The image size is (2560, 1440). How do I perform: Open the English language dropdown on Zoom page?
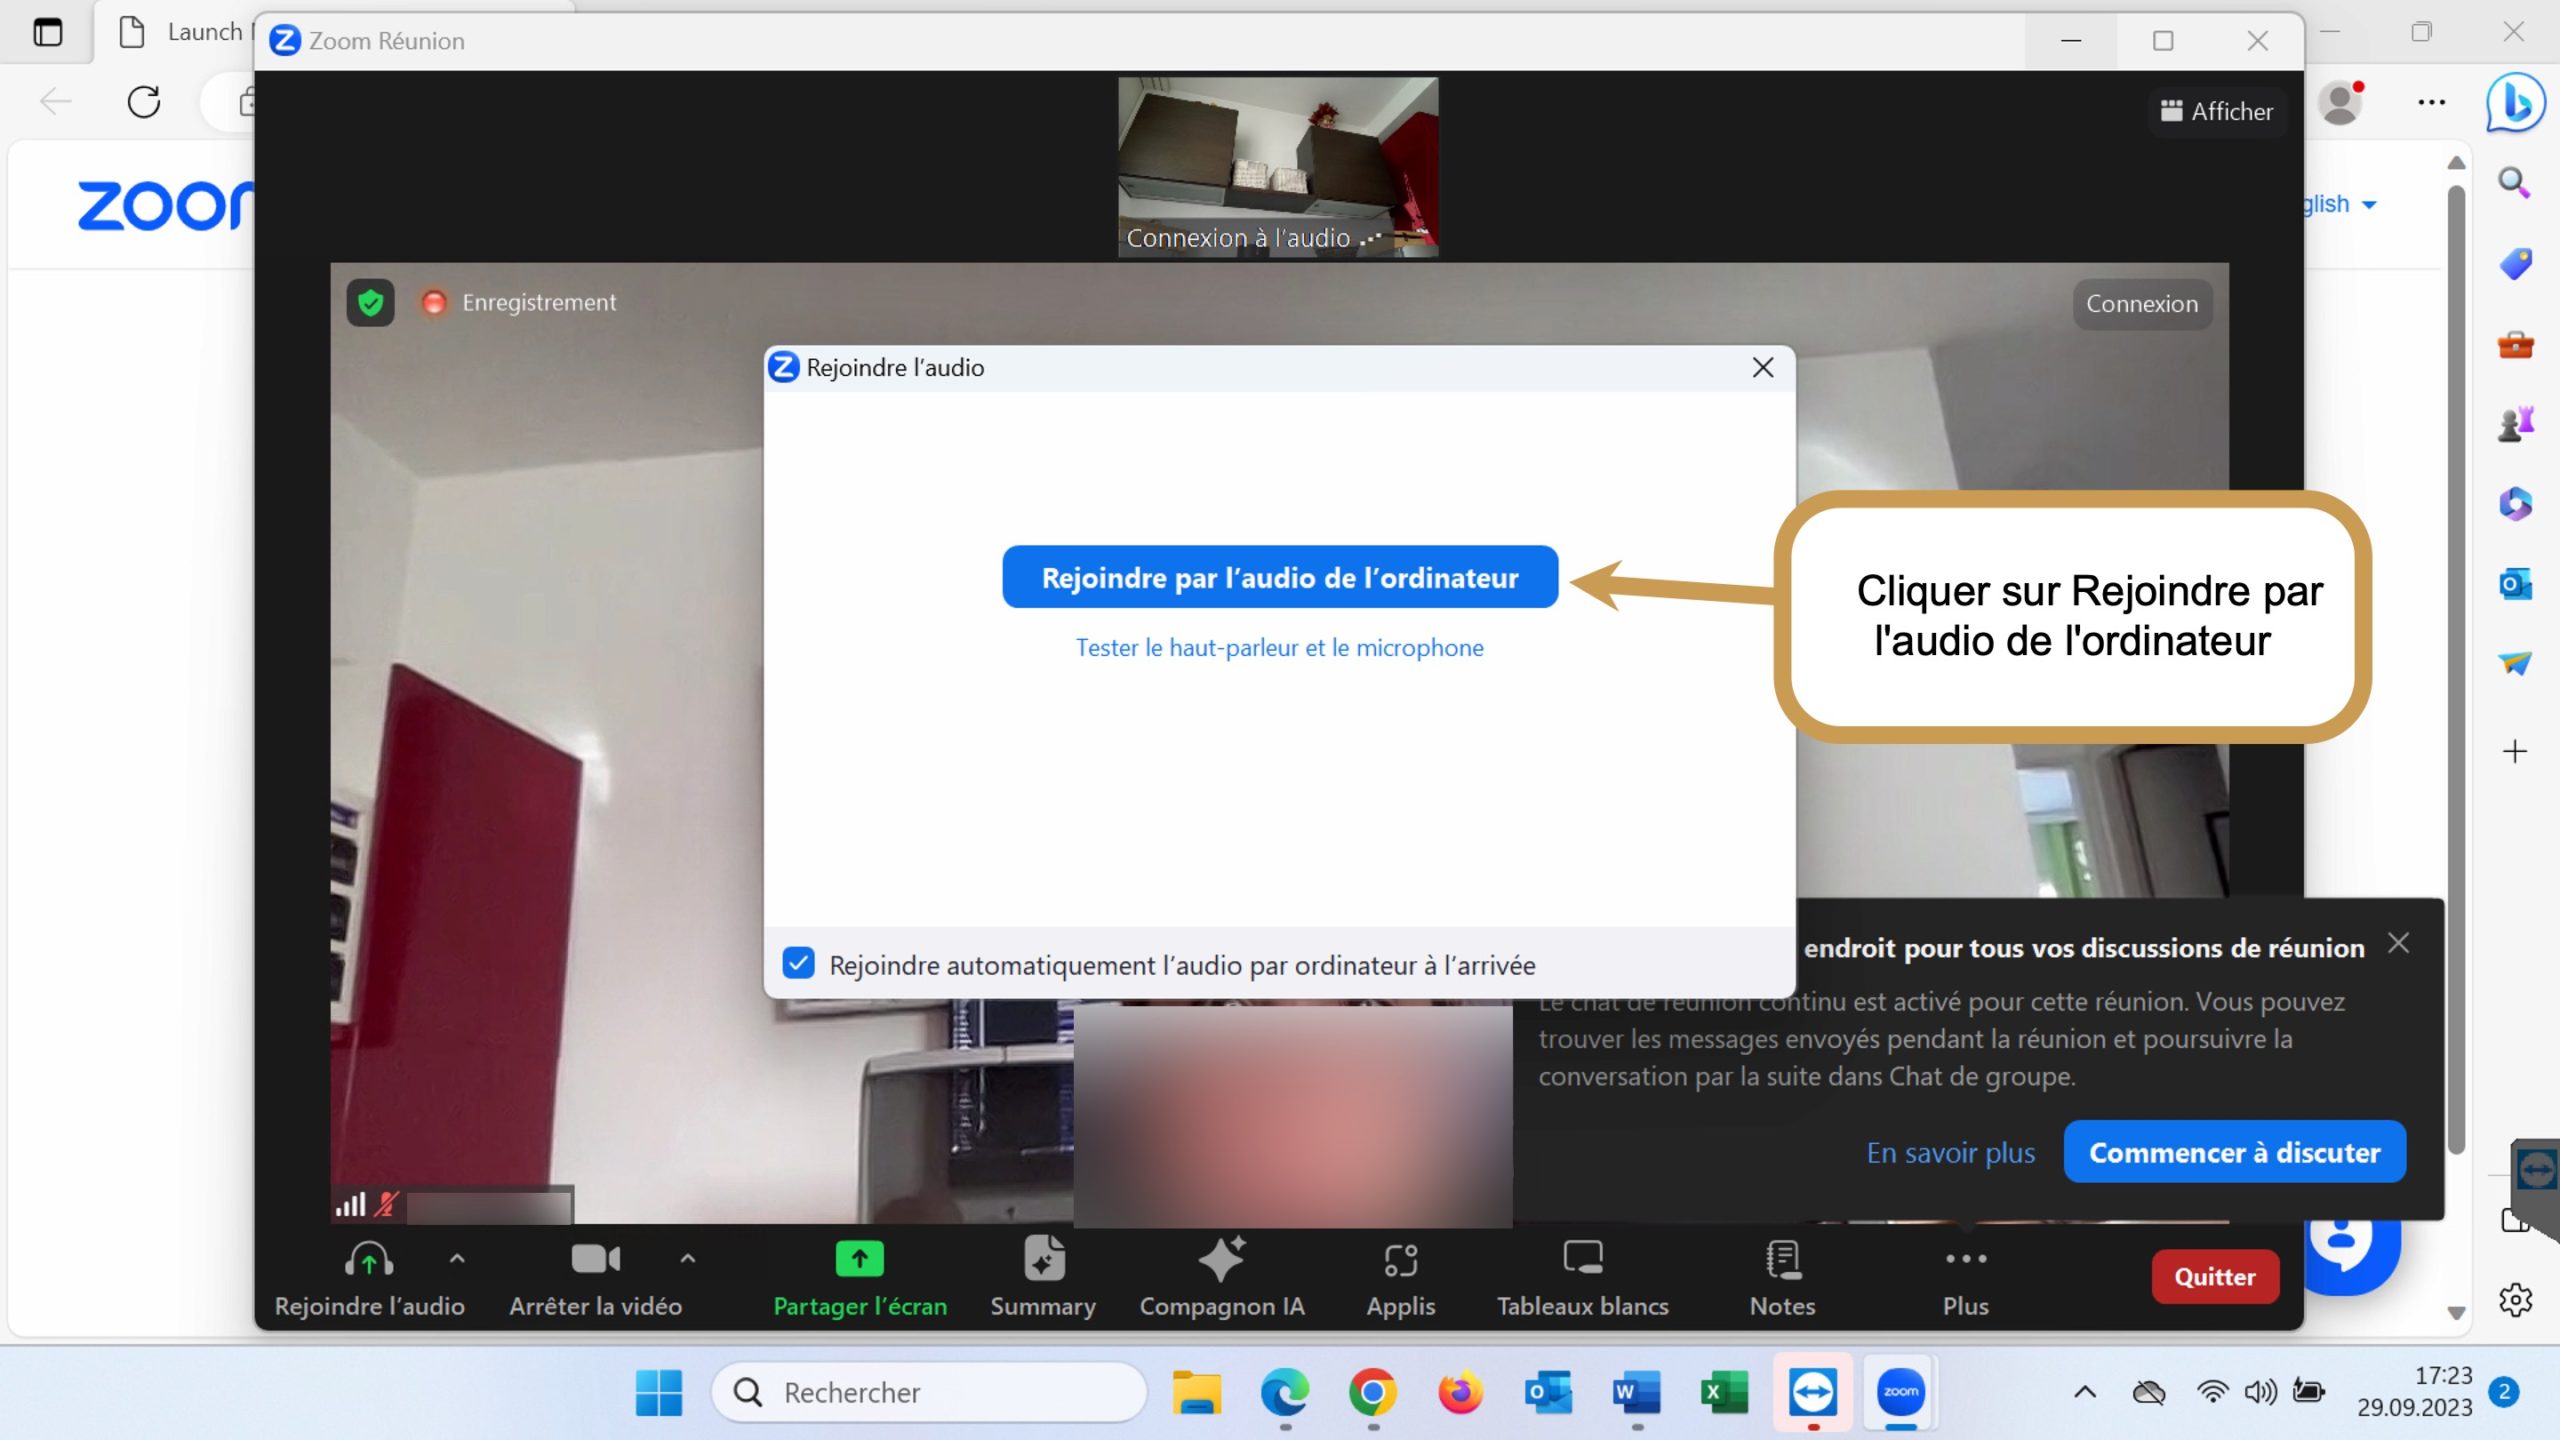(2340, 204)
